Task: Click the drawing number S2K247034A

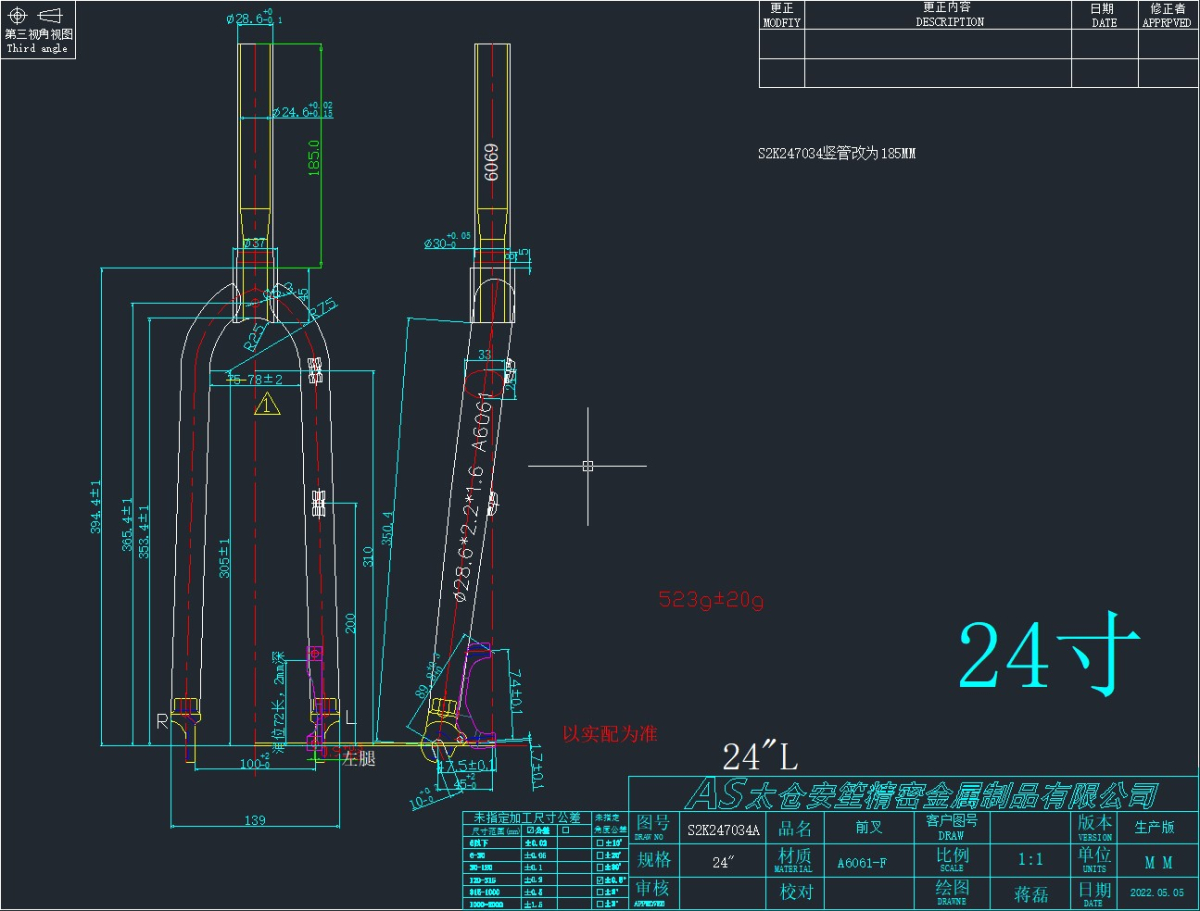Action: pos(722,829)
